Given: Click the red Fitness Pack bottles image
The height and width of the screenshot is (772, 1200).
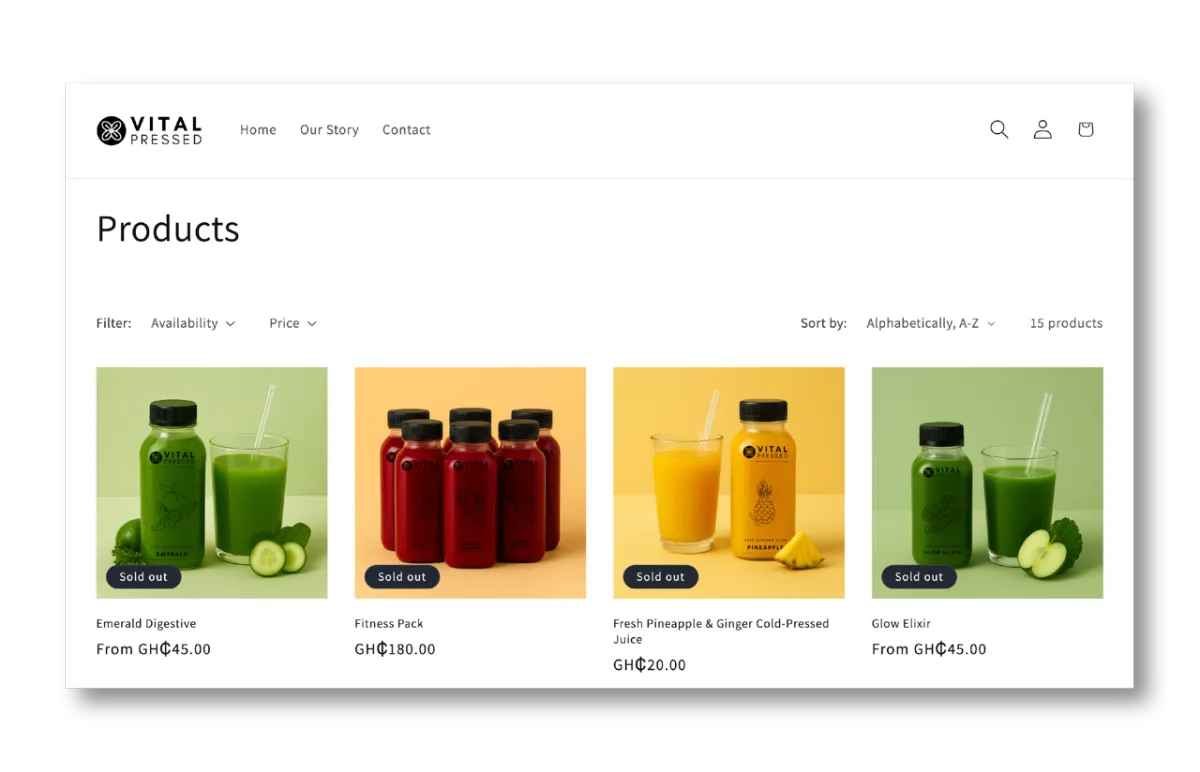Looking at the screenshot, I should [470, 483].
